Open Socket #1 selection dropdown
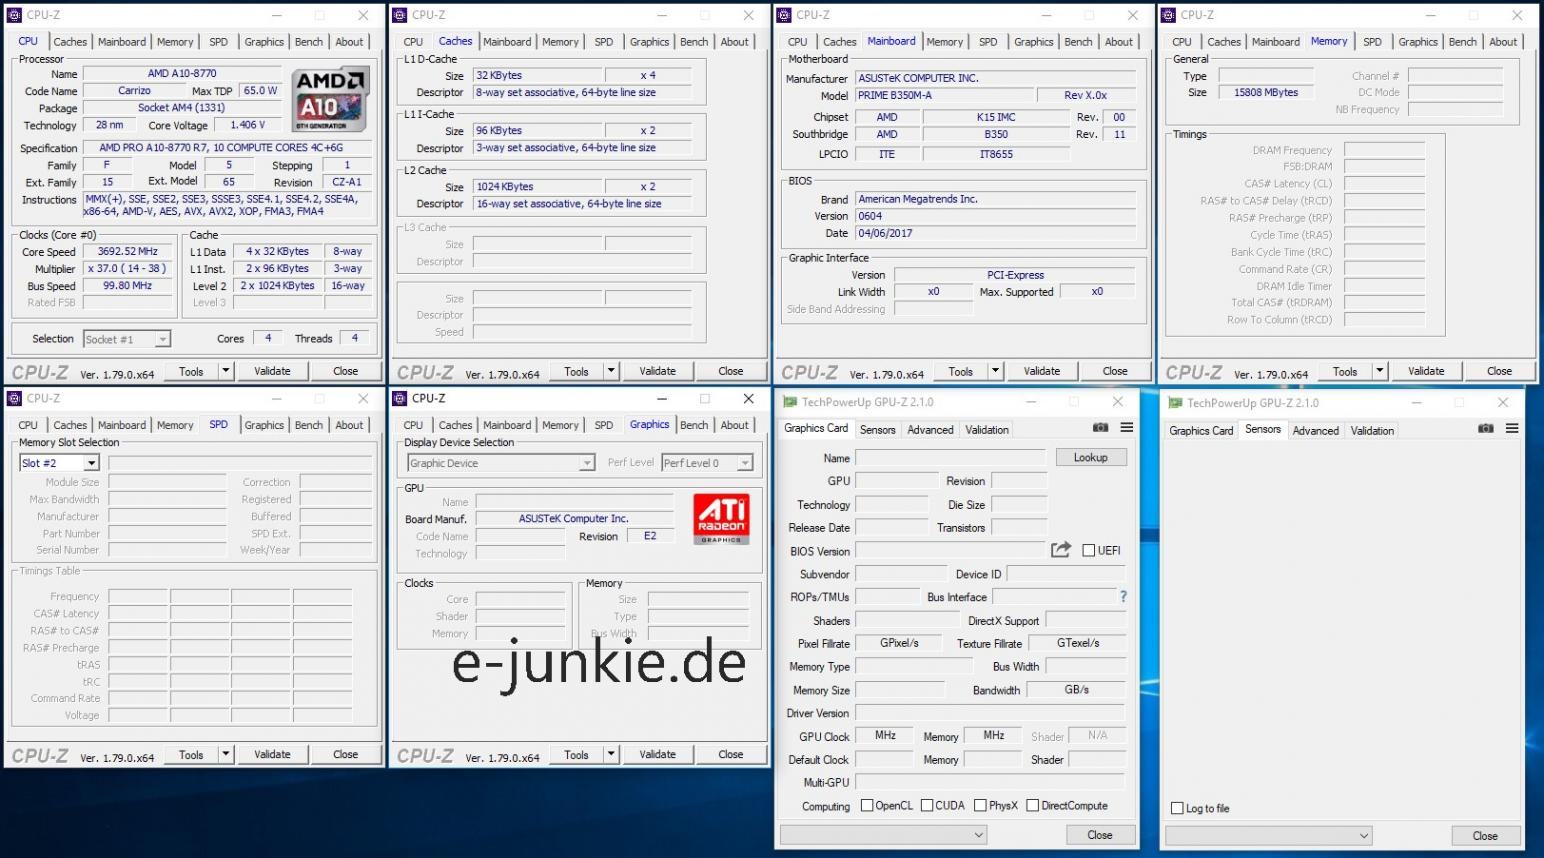Viewport: 1544px width, 858px height. pos(127,339)
